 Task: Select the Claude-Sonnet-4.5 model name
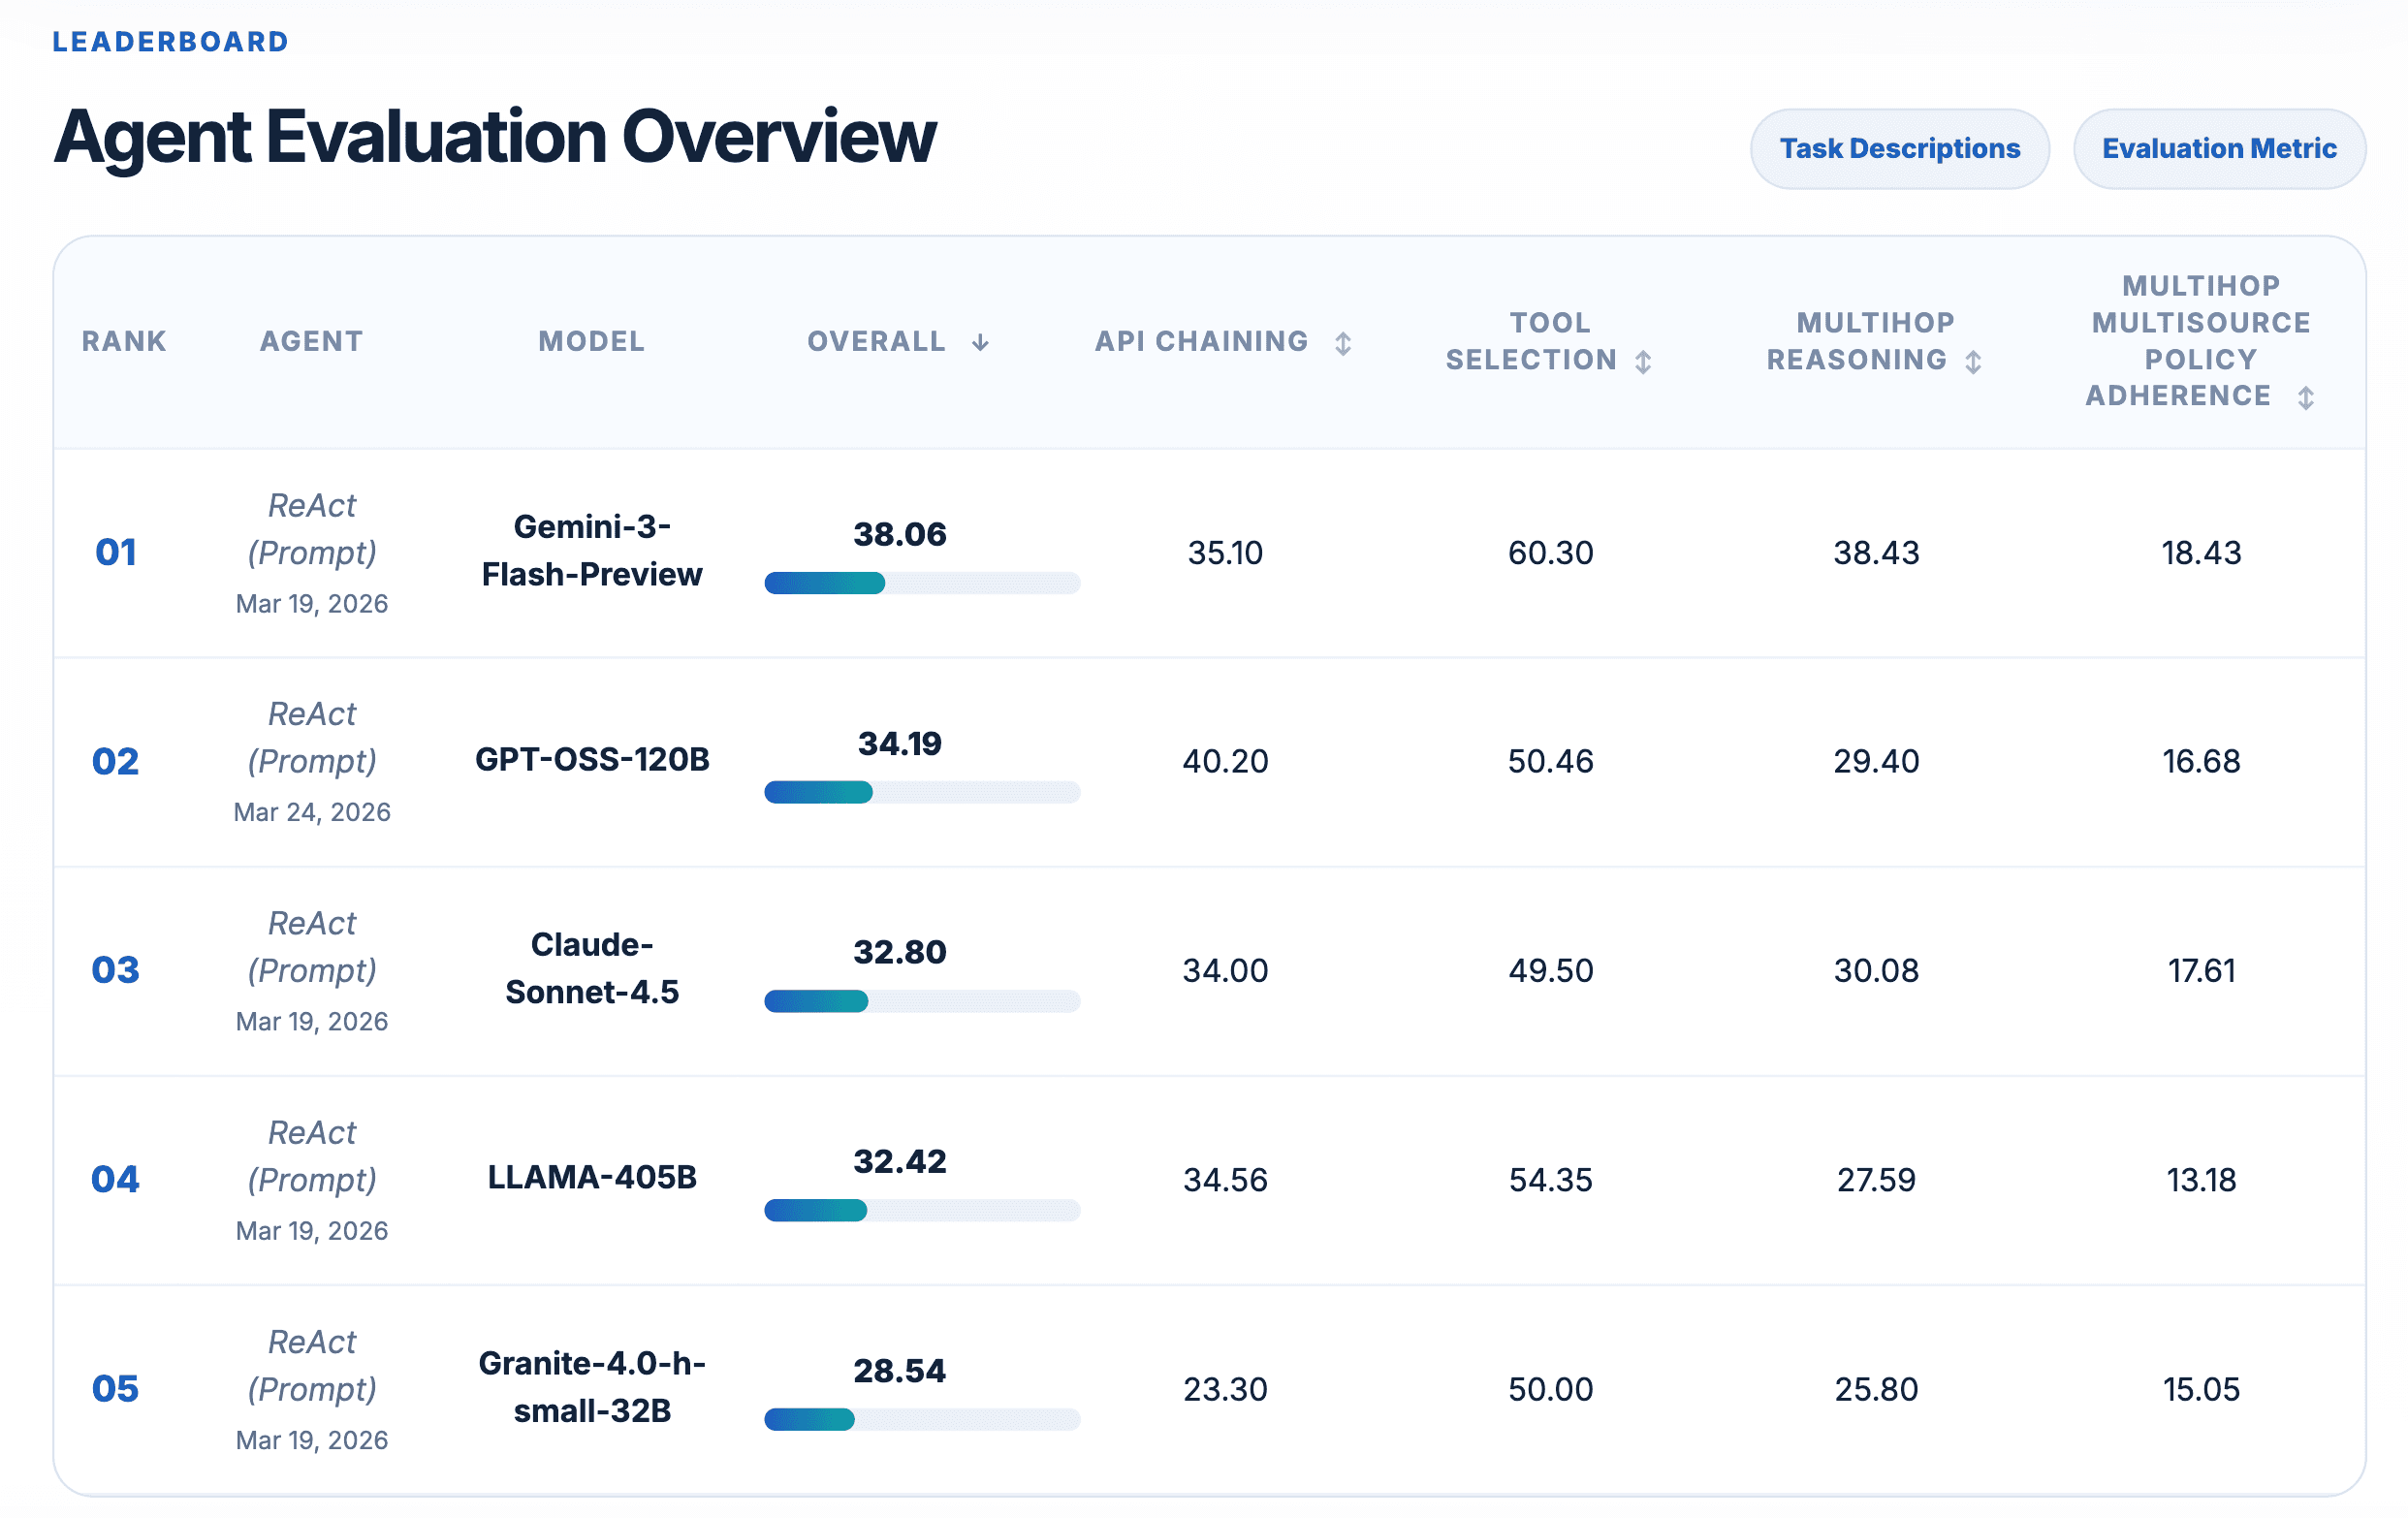(x=592, y=968)
